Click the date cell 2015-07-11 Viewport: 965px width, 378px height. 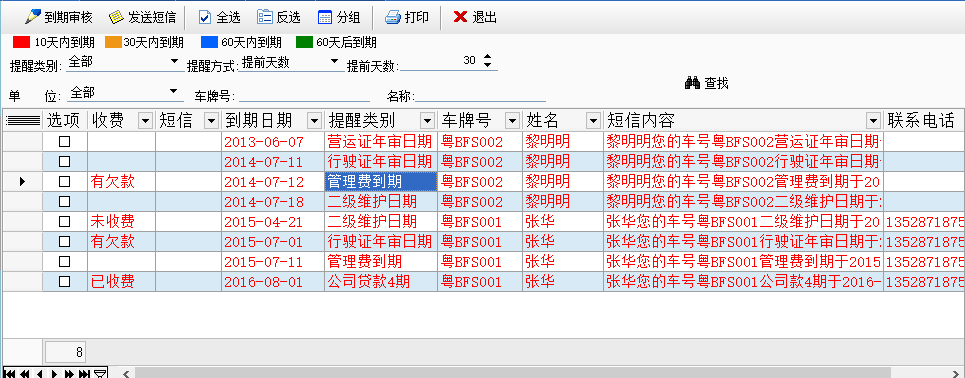click(x=273, y=262)
